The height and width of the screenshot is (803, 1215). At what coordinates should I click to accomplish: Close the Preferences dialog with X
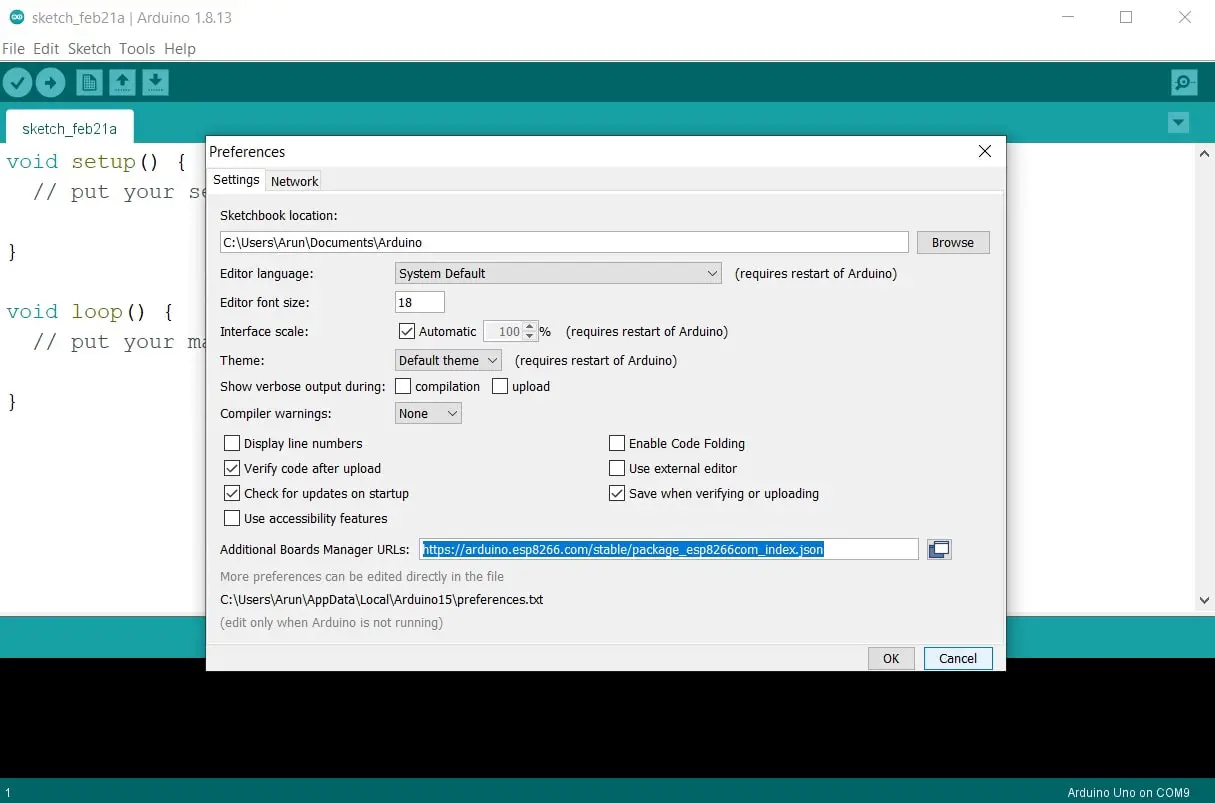click(x=985, y=151)
